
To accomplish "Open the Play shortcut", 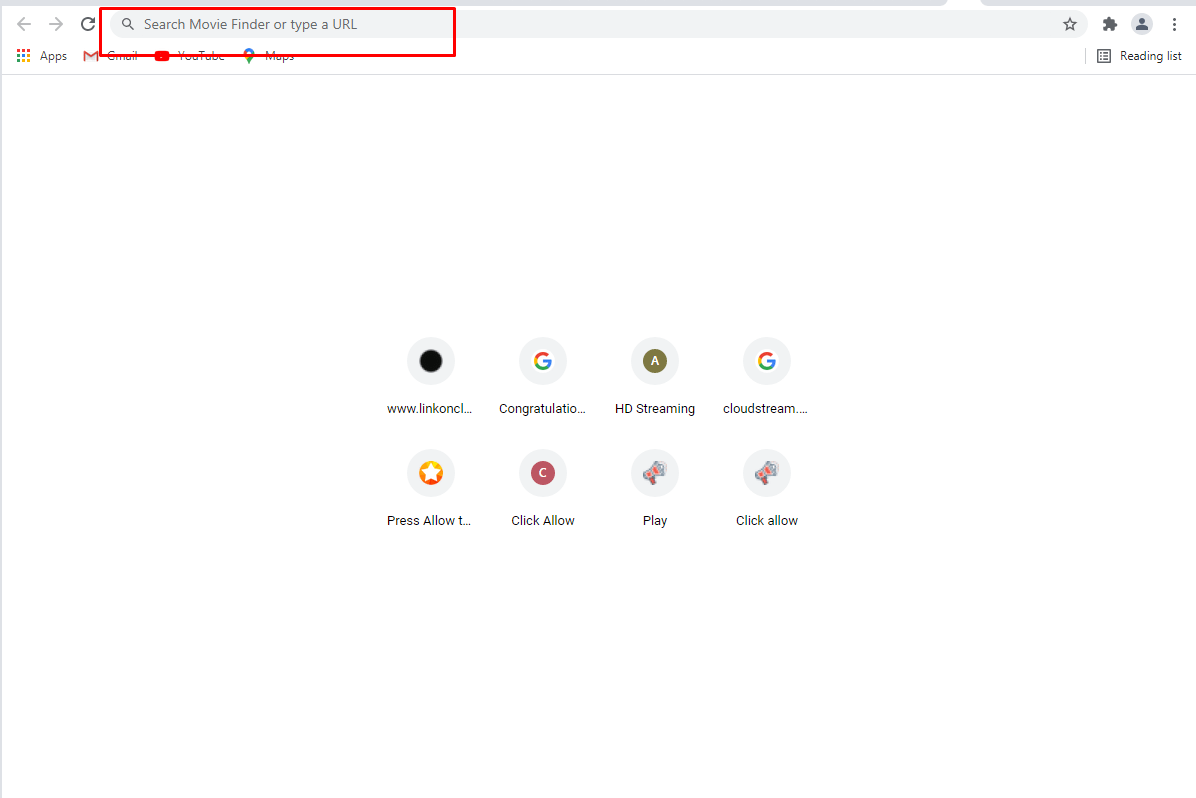I will (654, 487).
